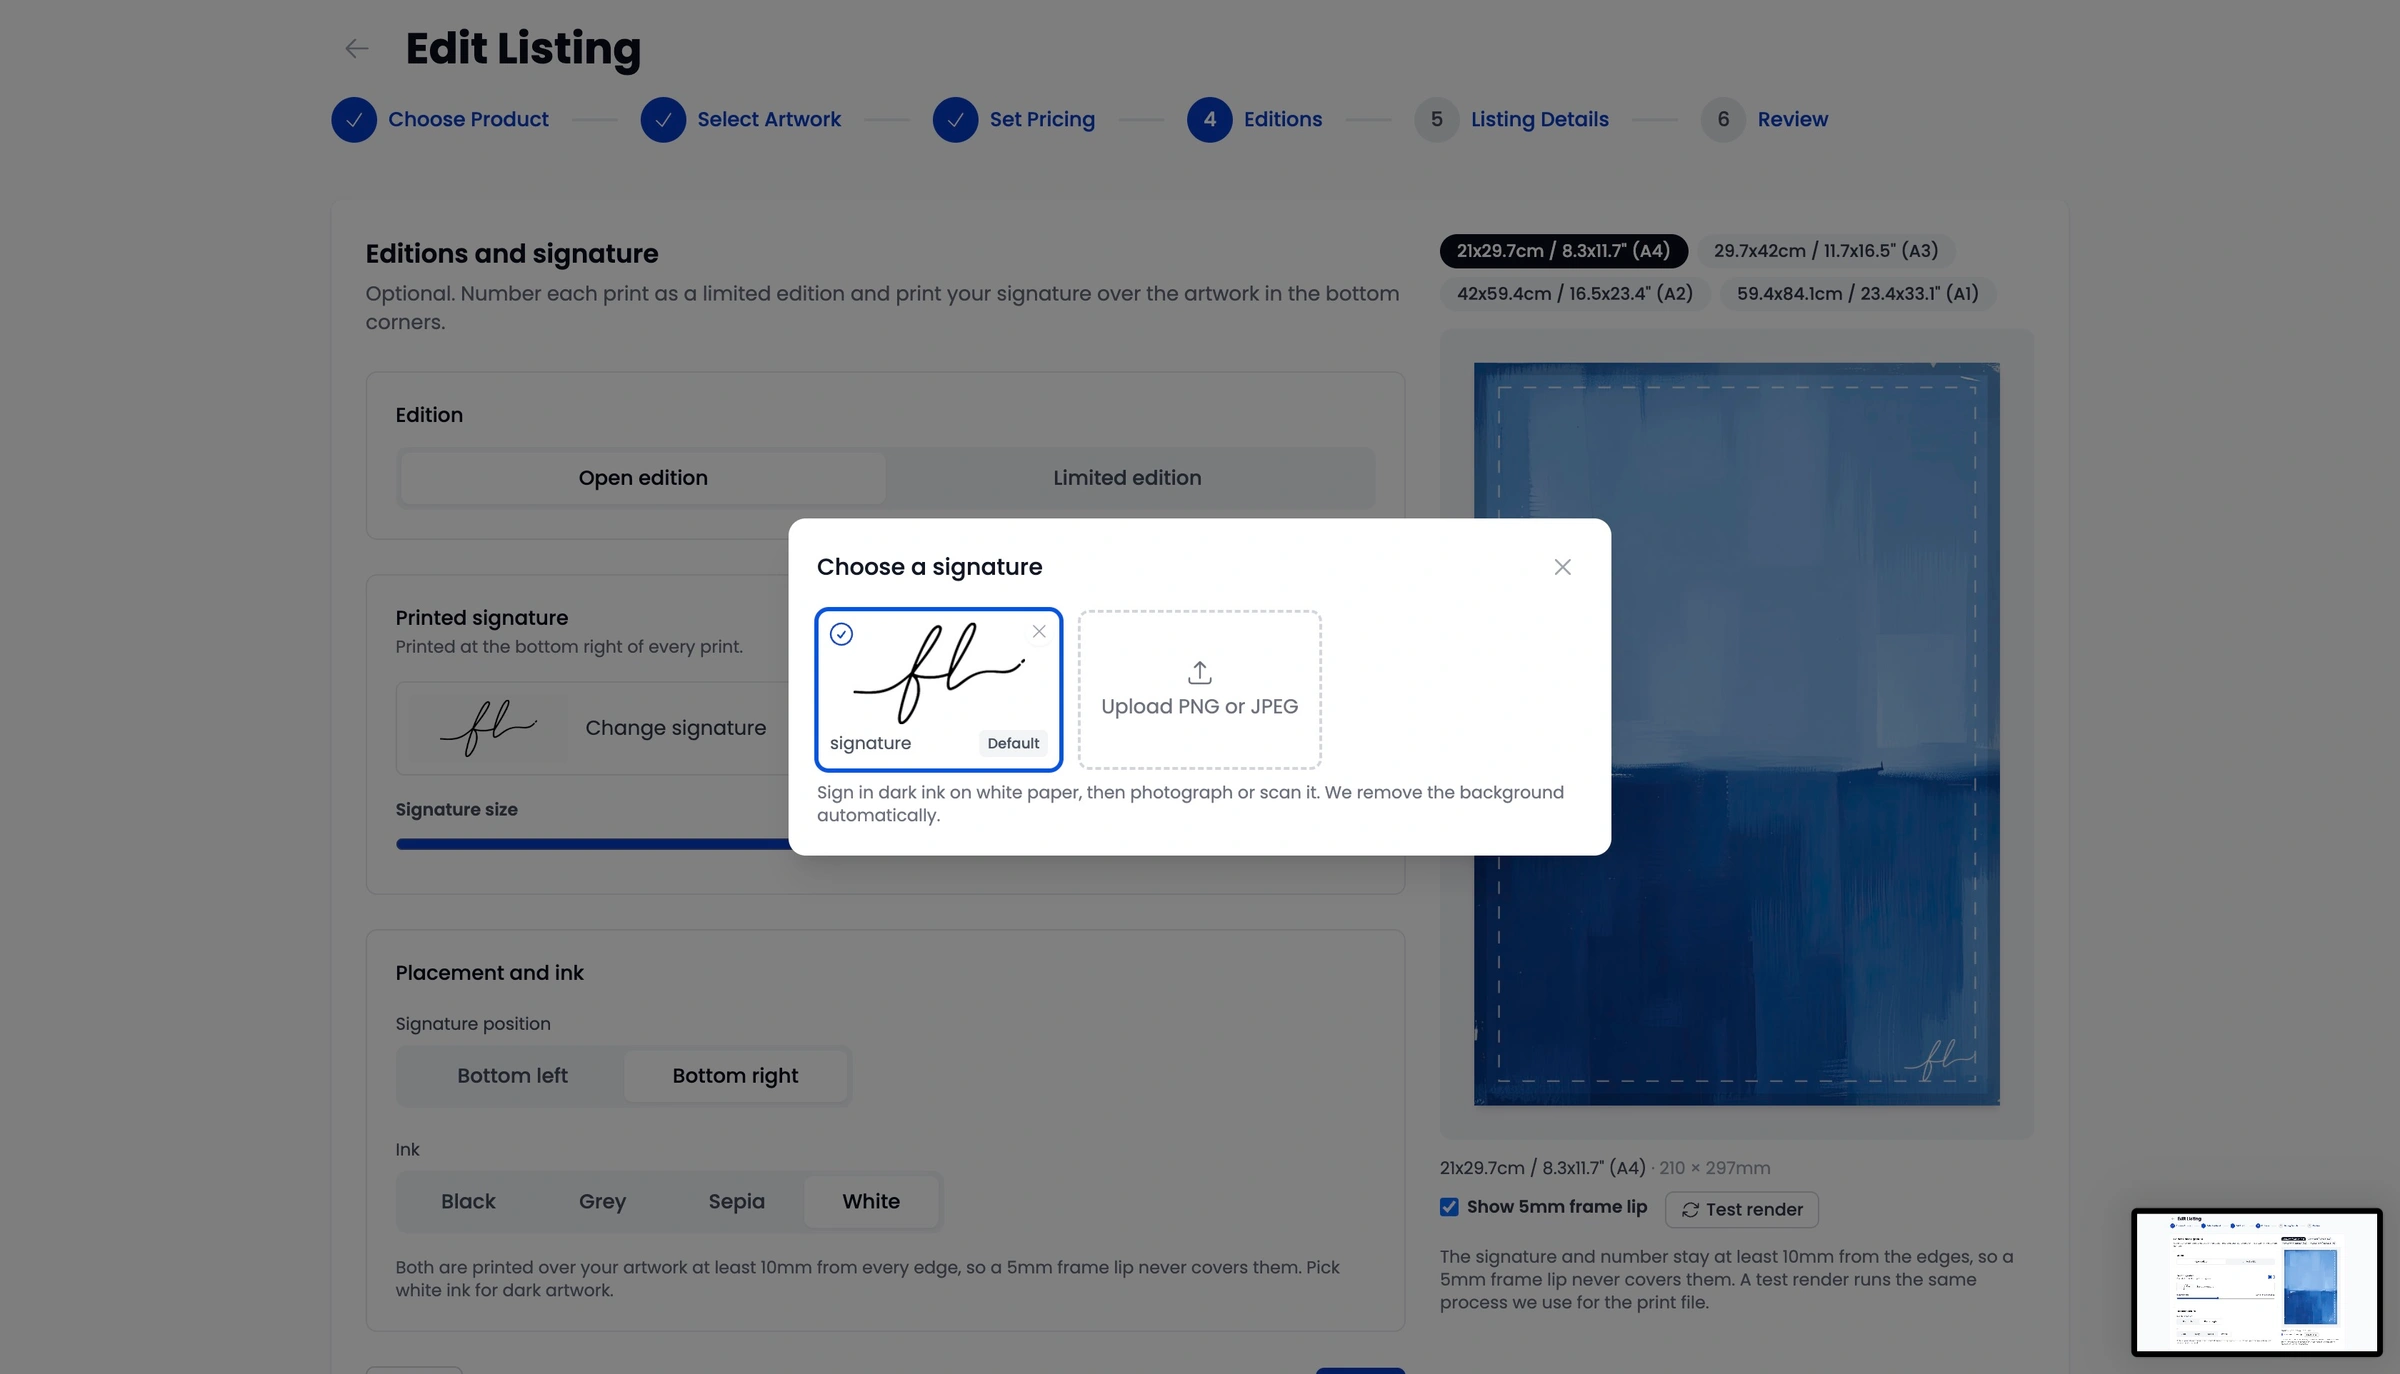
Task: Go to Choose Product step
Action: tap(468, 120)
